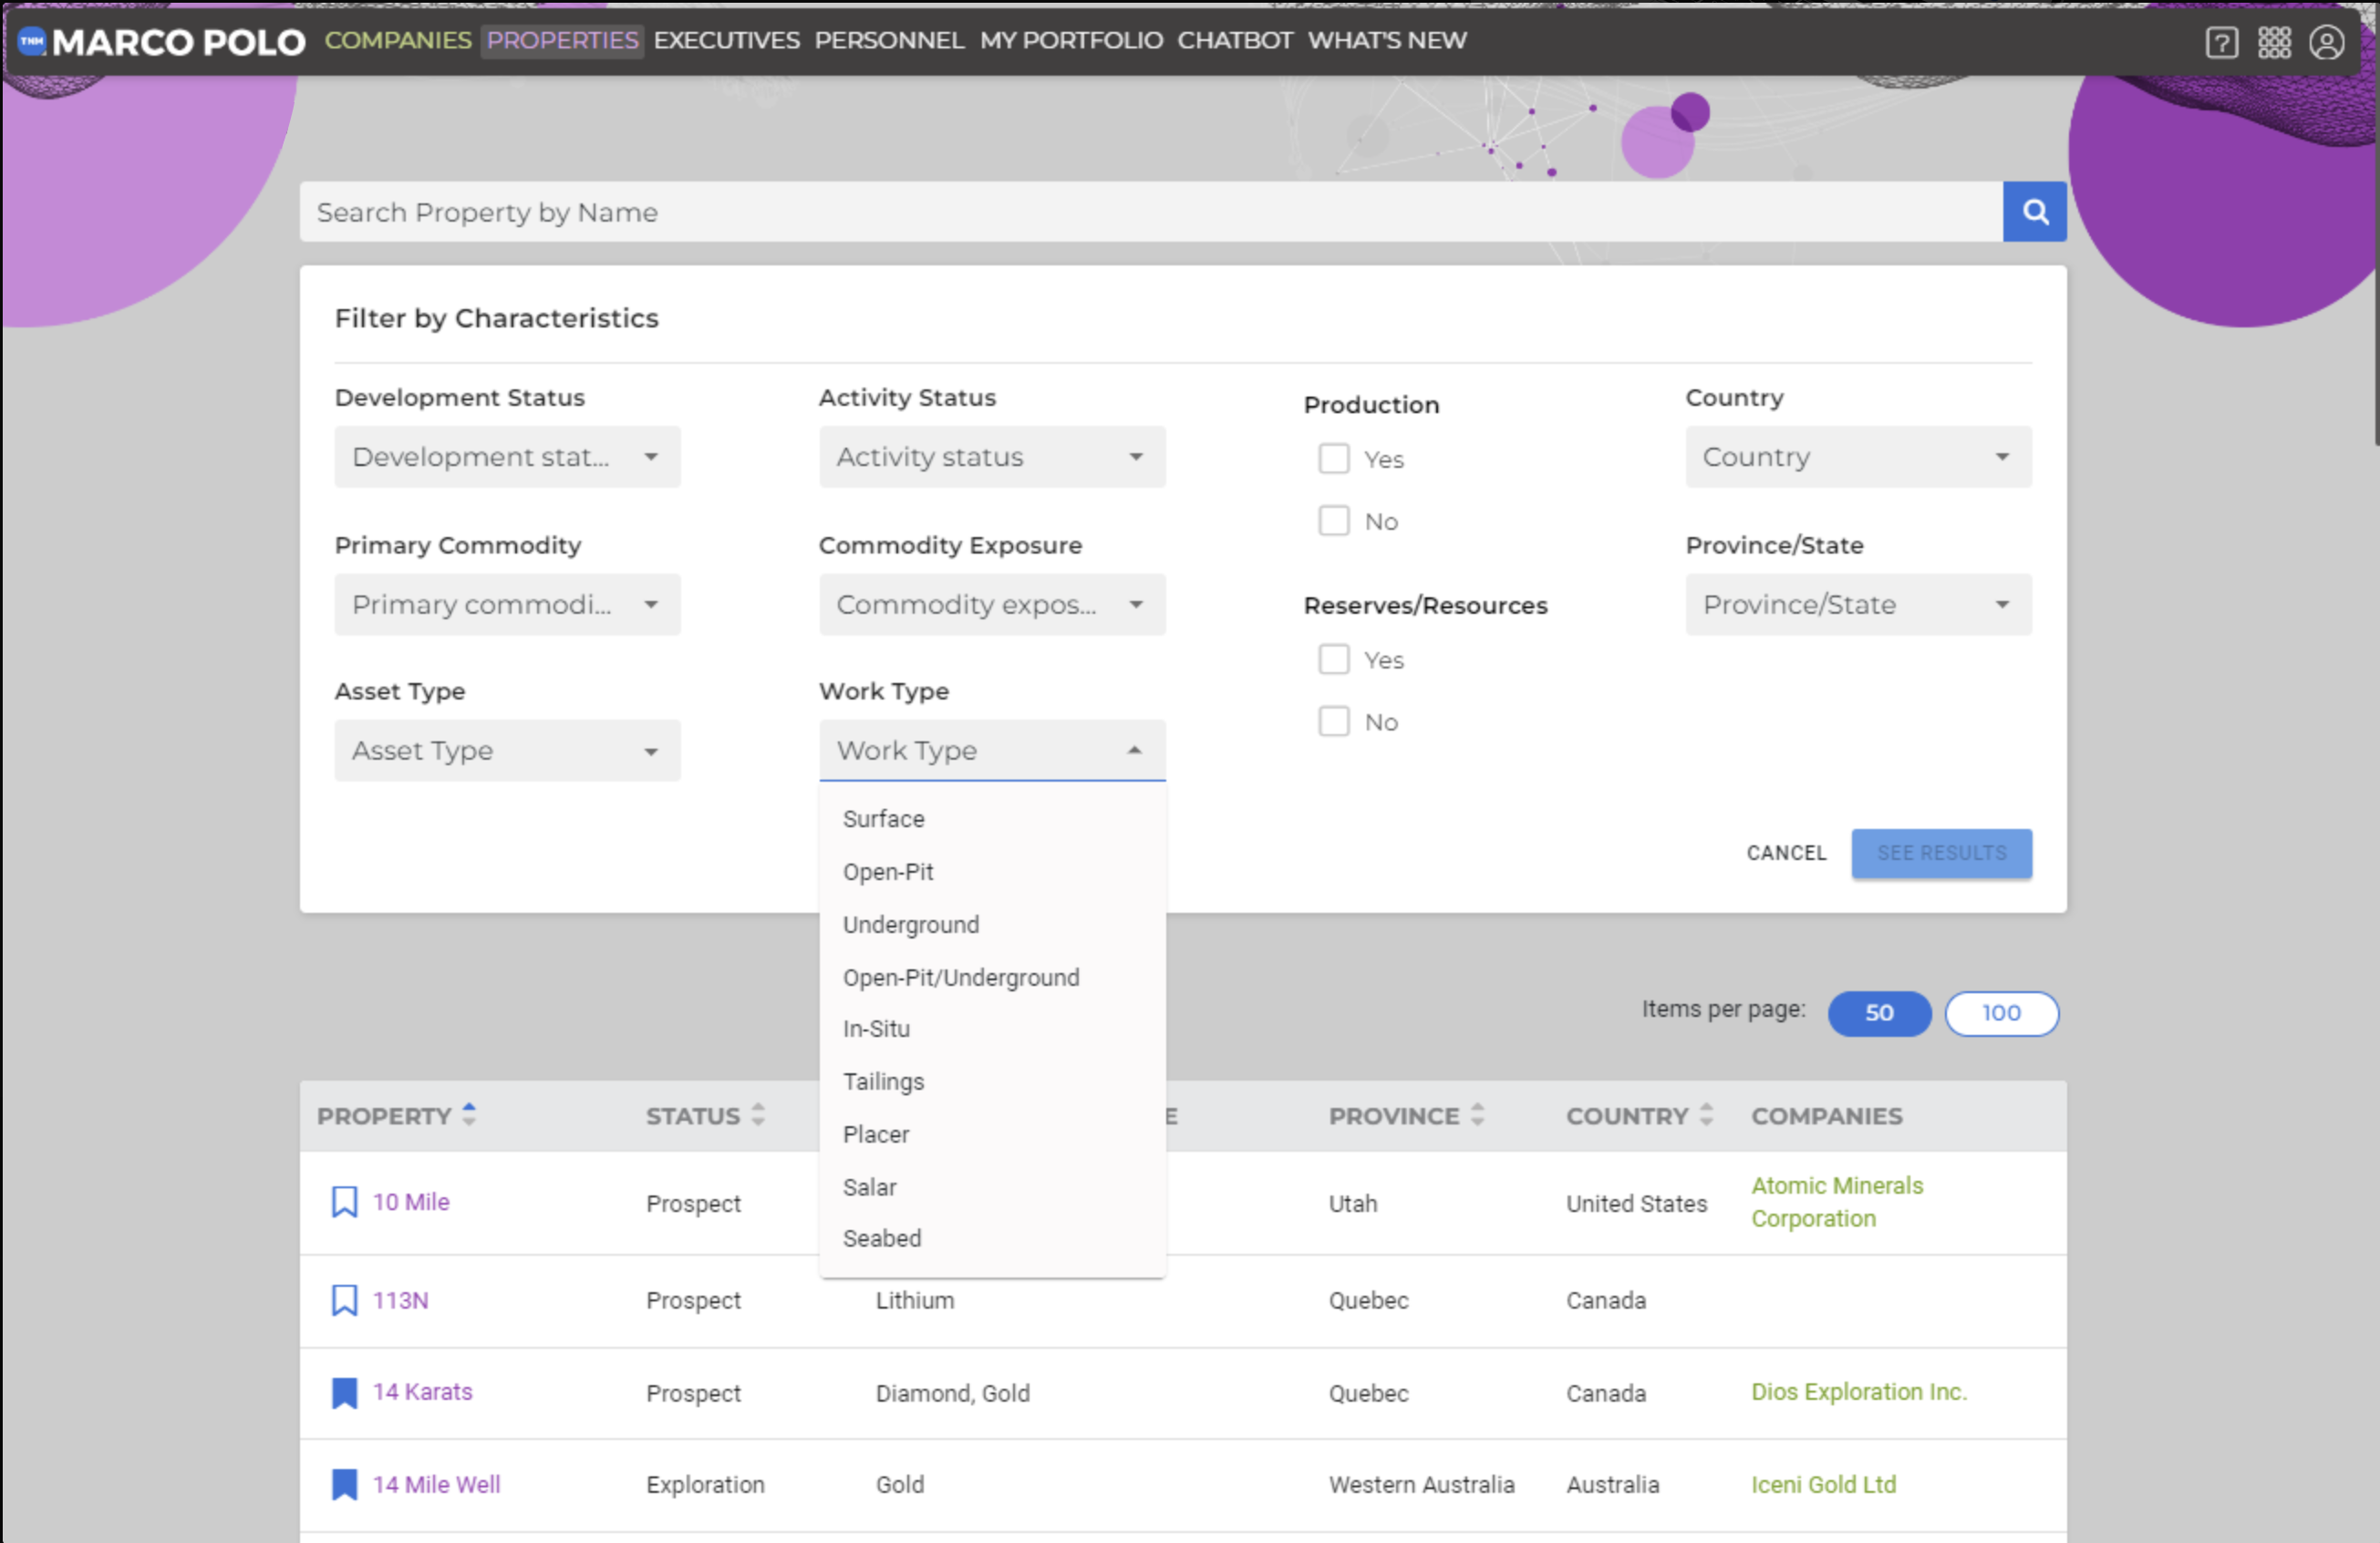2380x1543 pixels.
Task: Open Iceni Gold Ltd link
Action: click(x=1823, y=1485)
